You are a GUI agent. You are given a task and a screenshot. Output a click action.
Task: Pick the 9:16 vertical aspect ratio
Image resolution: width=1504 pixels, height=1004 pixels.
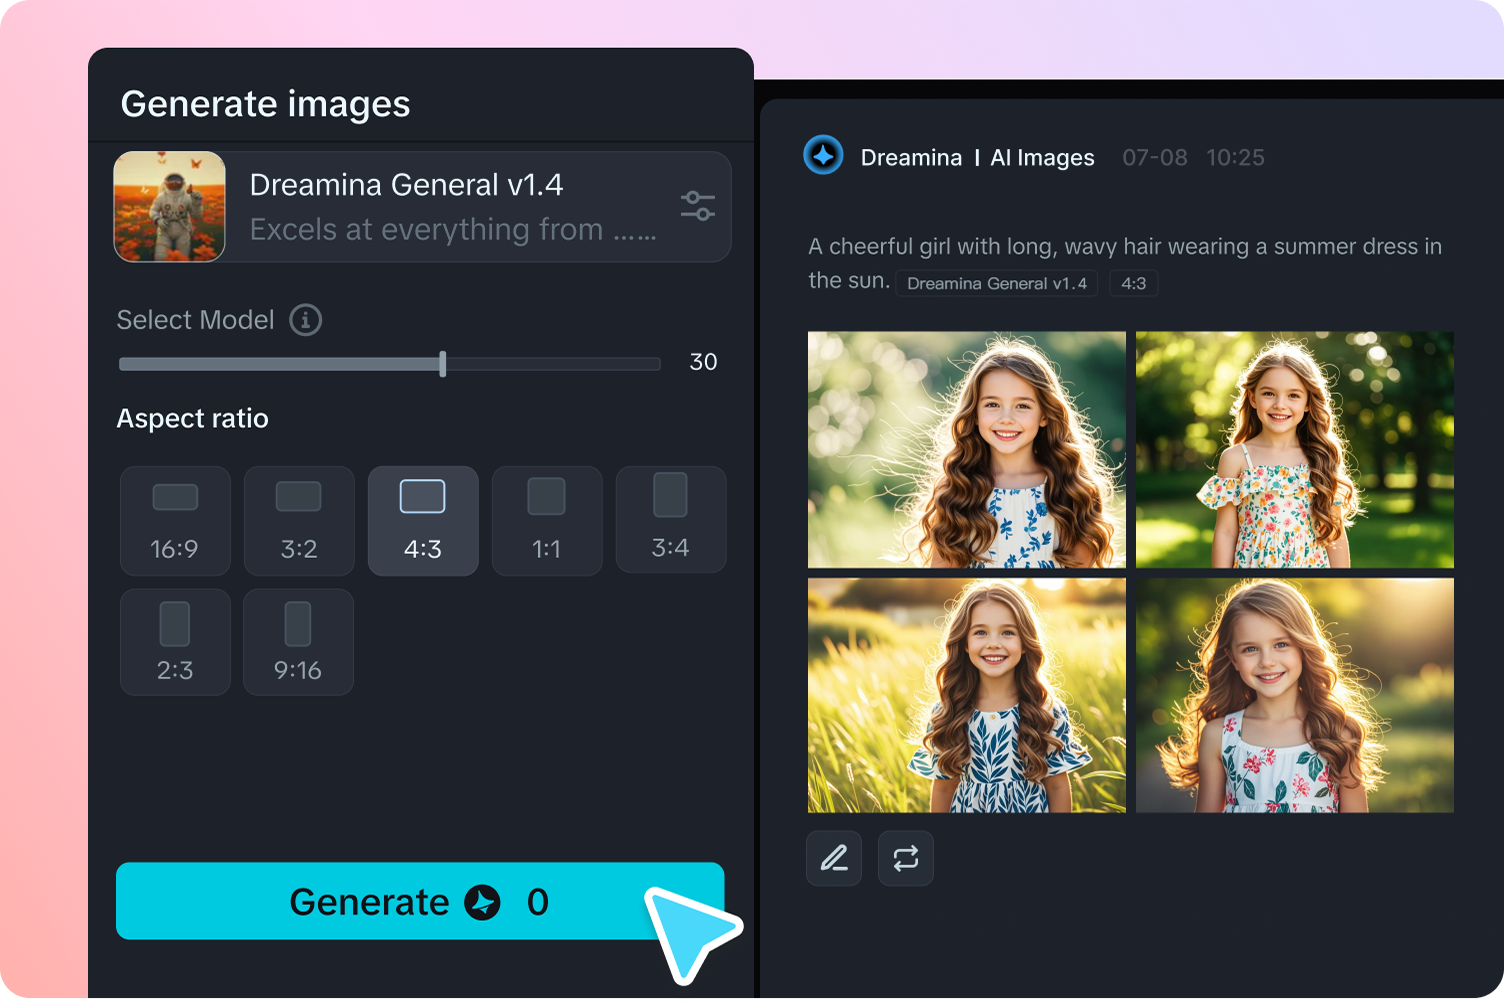click(298, 641)
